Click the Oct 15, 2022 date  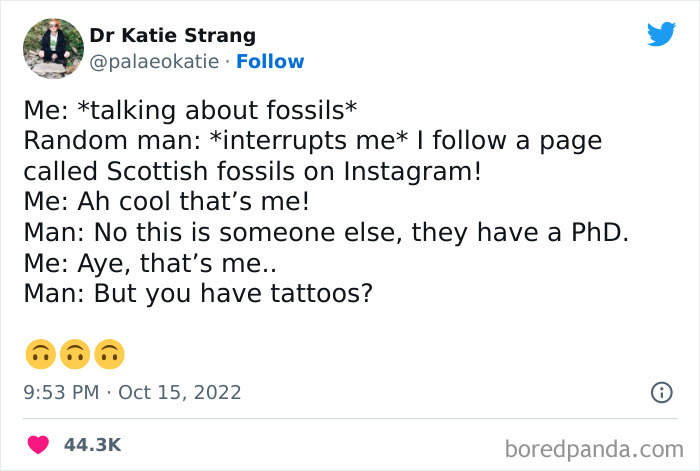pyautogui.click(x=179, y=392)
